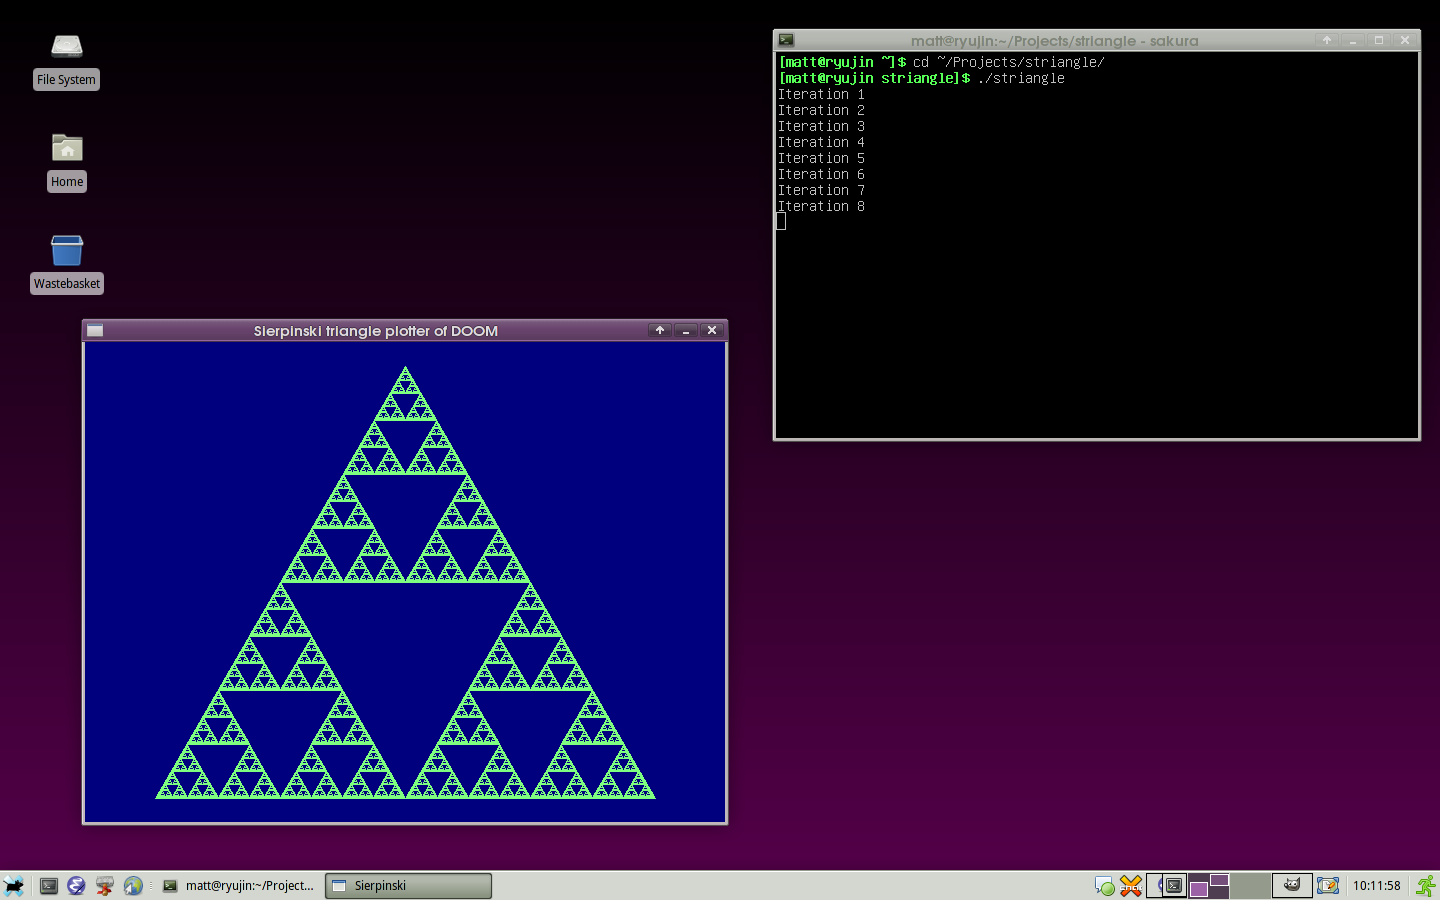The image size is (1440, 900).
Task: Click the clock showing 10:11:58
Action: pos(1377,886)
